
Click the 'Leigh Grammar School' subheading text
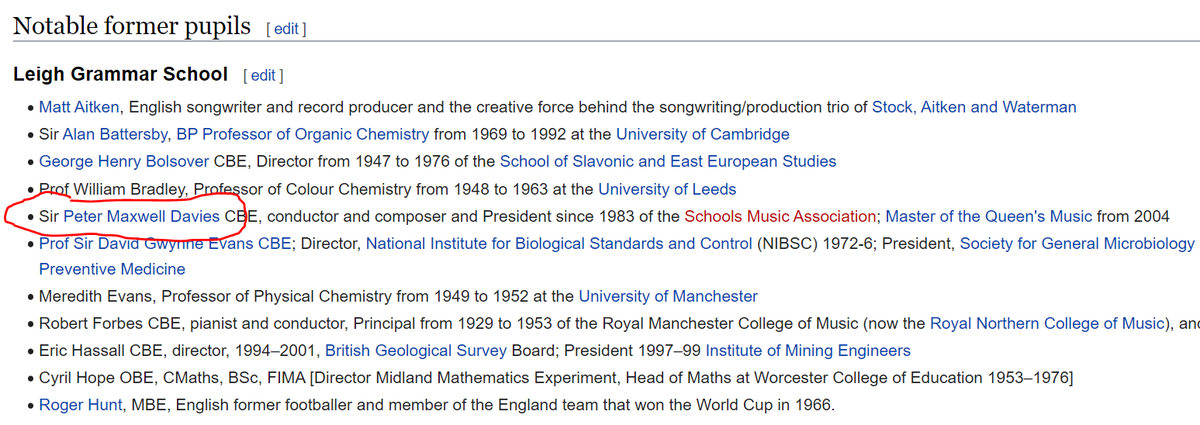click(x=121, y=75)
